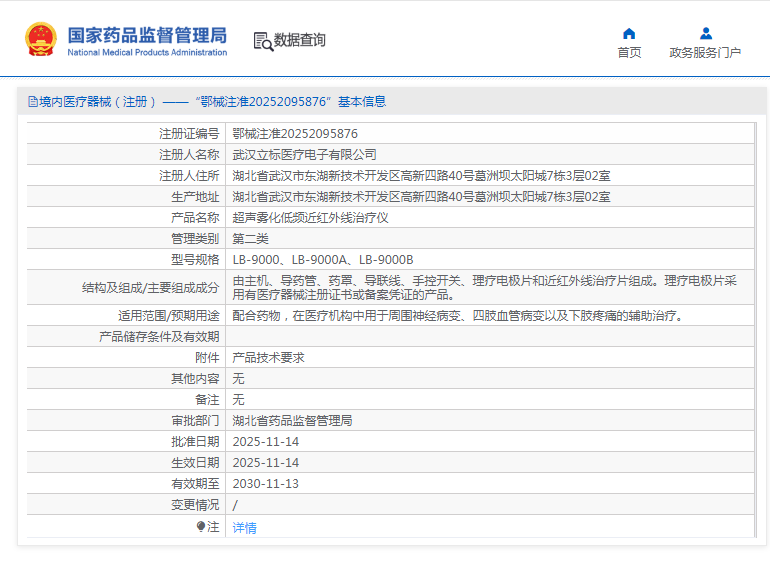Click approval department 湖北省药品监督管理局
The image size is (770, 561).
pos(292,420)
